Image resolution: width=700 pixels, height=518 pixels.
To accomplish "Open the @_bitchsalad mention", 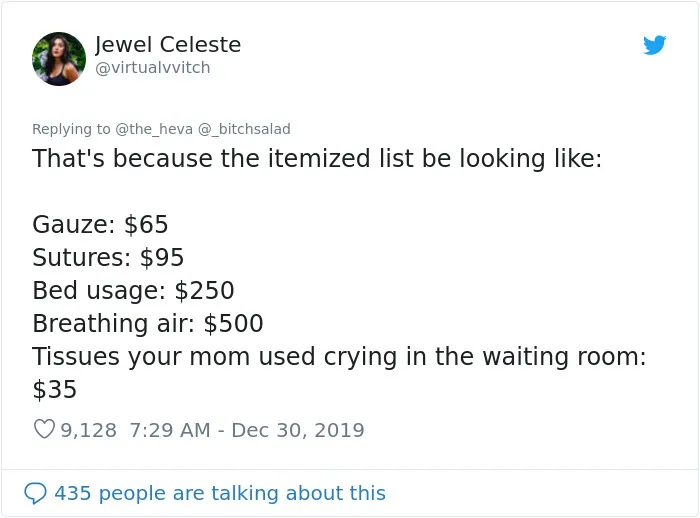I will point(244,129).
